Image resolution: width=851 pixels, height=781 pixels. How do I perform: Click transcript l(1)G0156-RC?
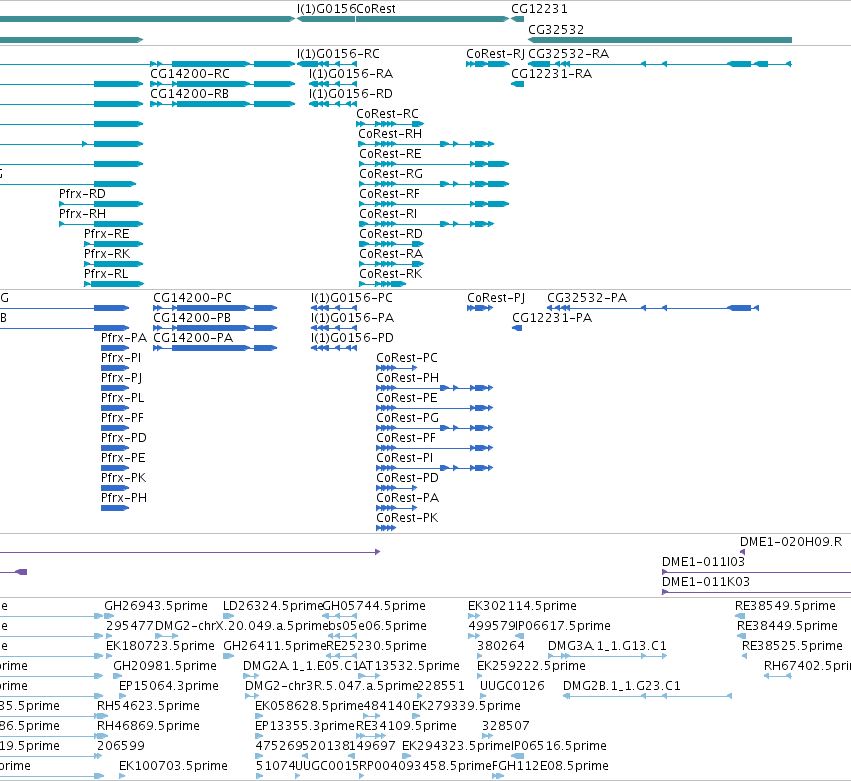click(x=327, y=64)
